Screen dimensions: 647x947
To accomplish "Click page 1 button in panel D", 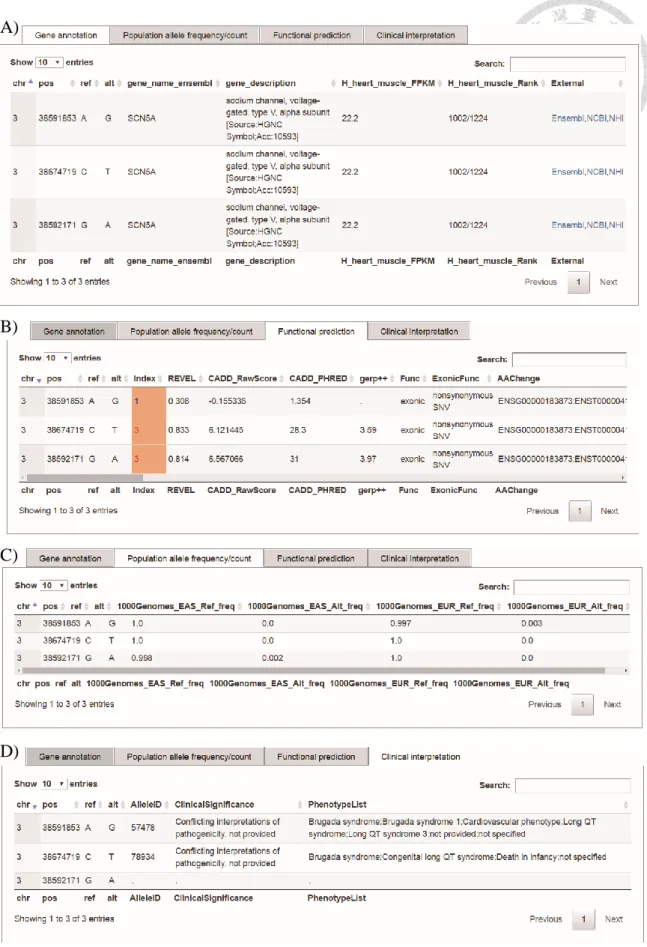I will [x=584, y=919].
